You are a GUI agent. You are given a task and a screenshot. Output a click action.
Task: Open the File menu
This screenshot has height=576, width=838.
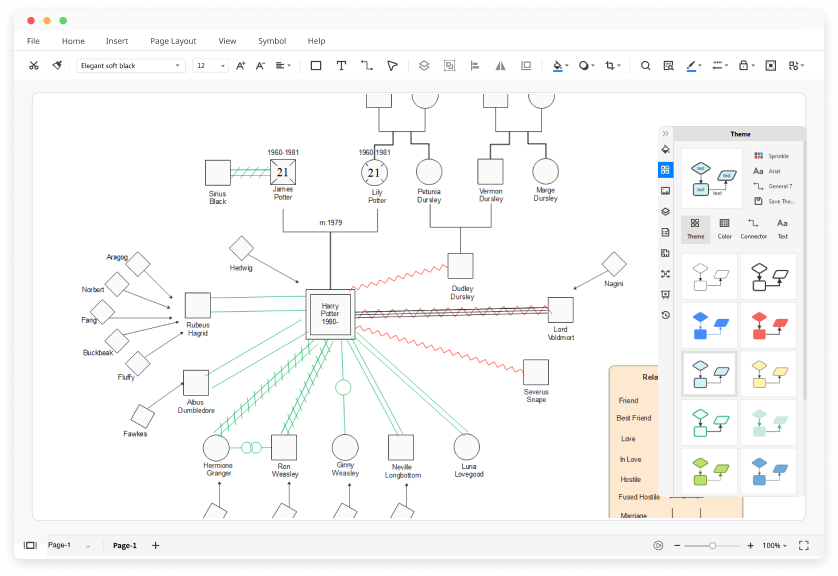tap(33, 41)
